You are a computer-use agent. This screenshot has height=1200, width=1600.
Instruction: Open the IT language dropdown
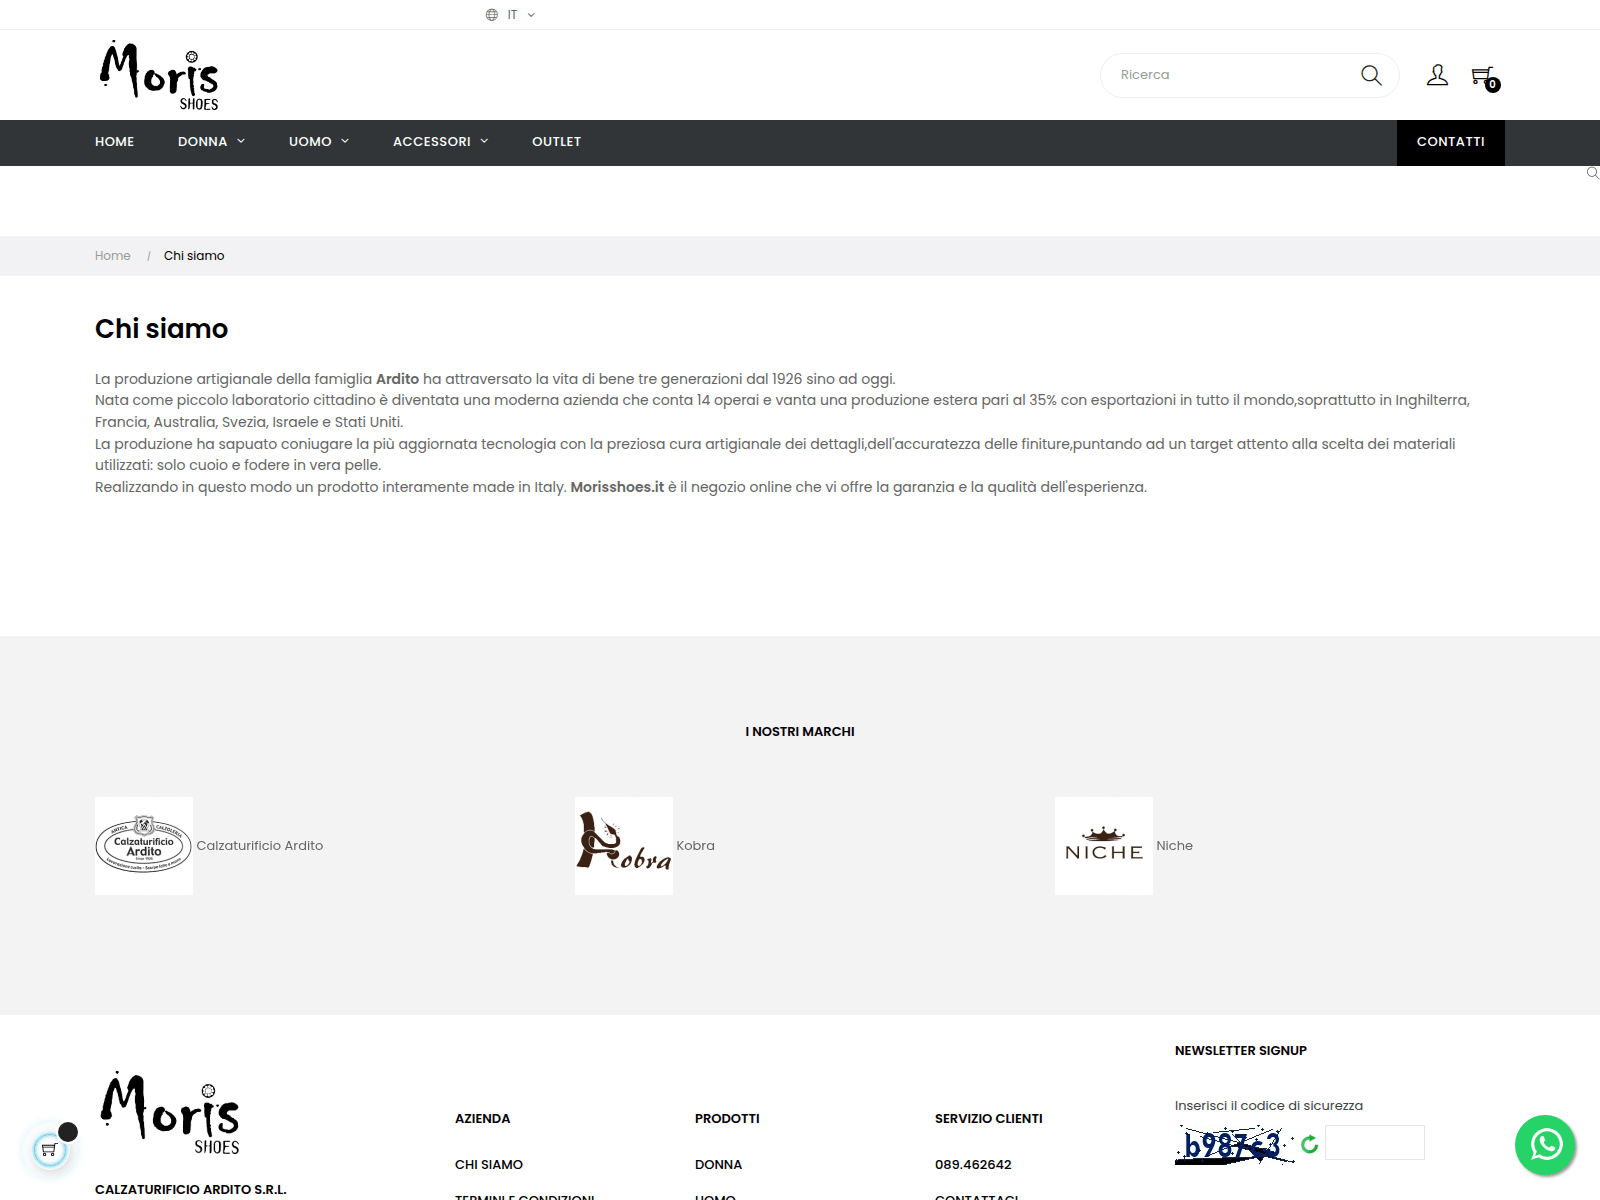click(521, 15)
